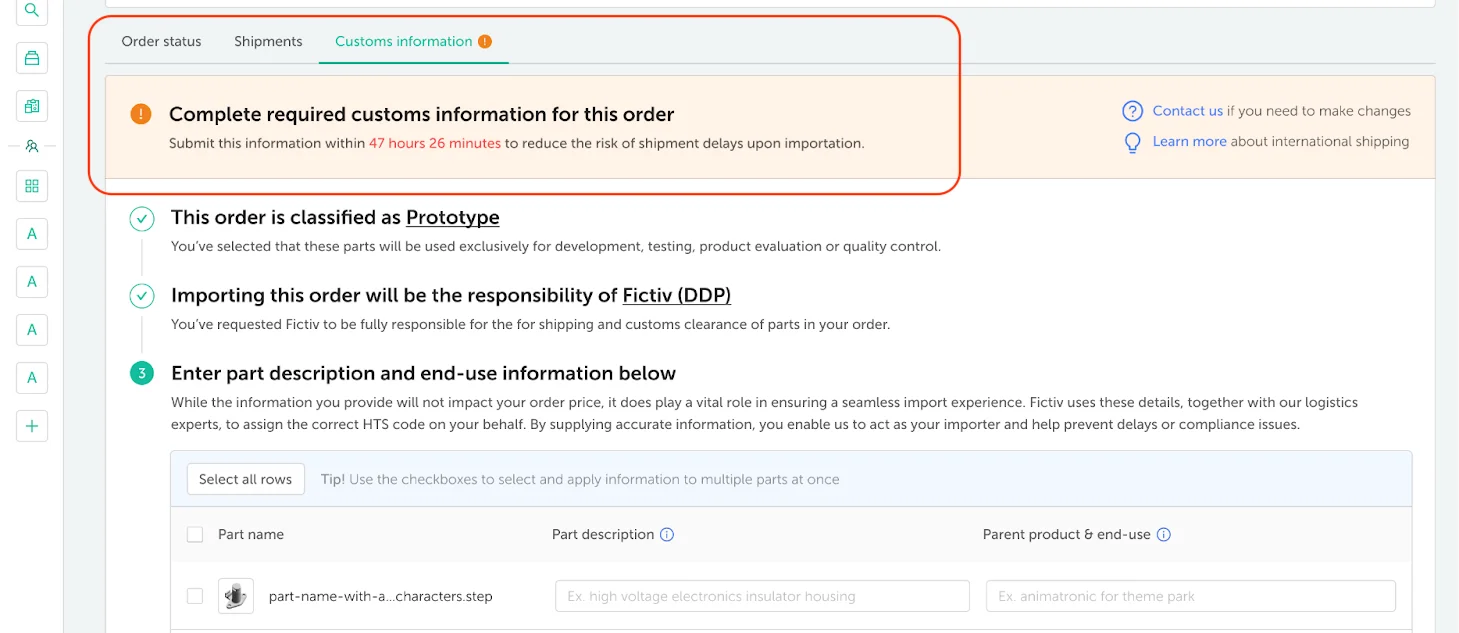Click the Select all rows button
Image resolution: width=1459 pixels, height=633 pixels.
pos(246,479)
